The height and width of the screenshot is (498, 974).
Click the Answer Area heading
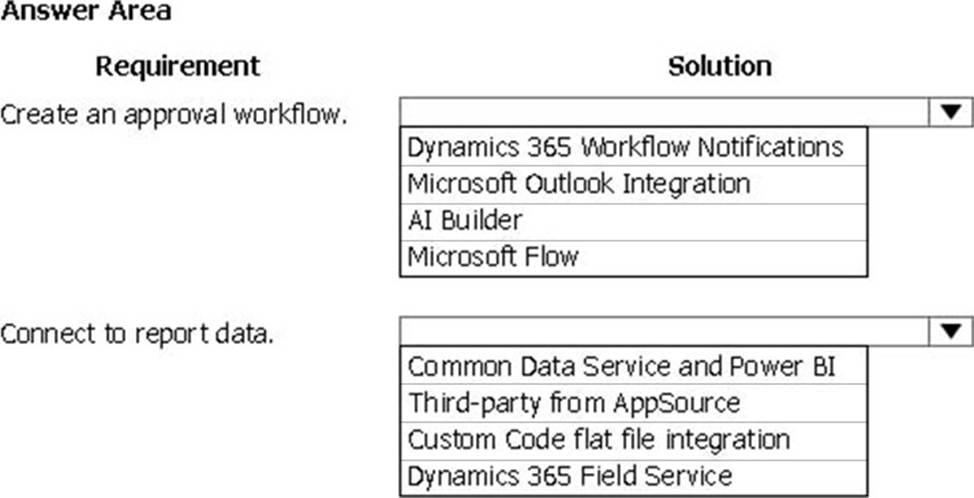click(x=86, y=11)
